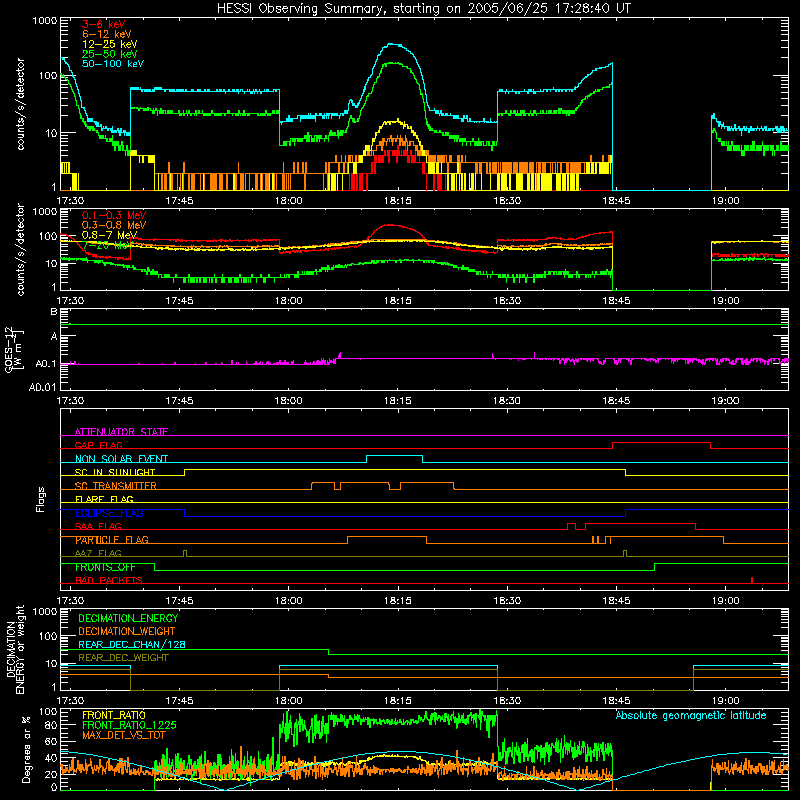Click the REAR_DEC_WEIGHT legend label
The width and height of the screenshot is (800, 800).
[x=123, y=658]
